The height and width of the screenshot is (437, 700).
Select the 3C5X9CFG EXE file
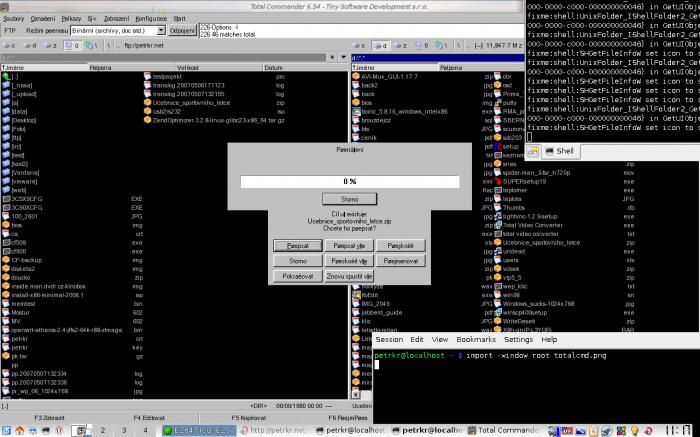click(27, 199)
